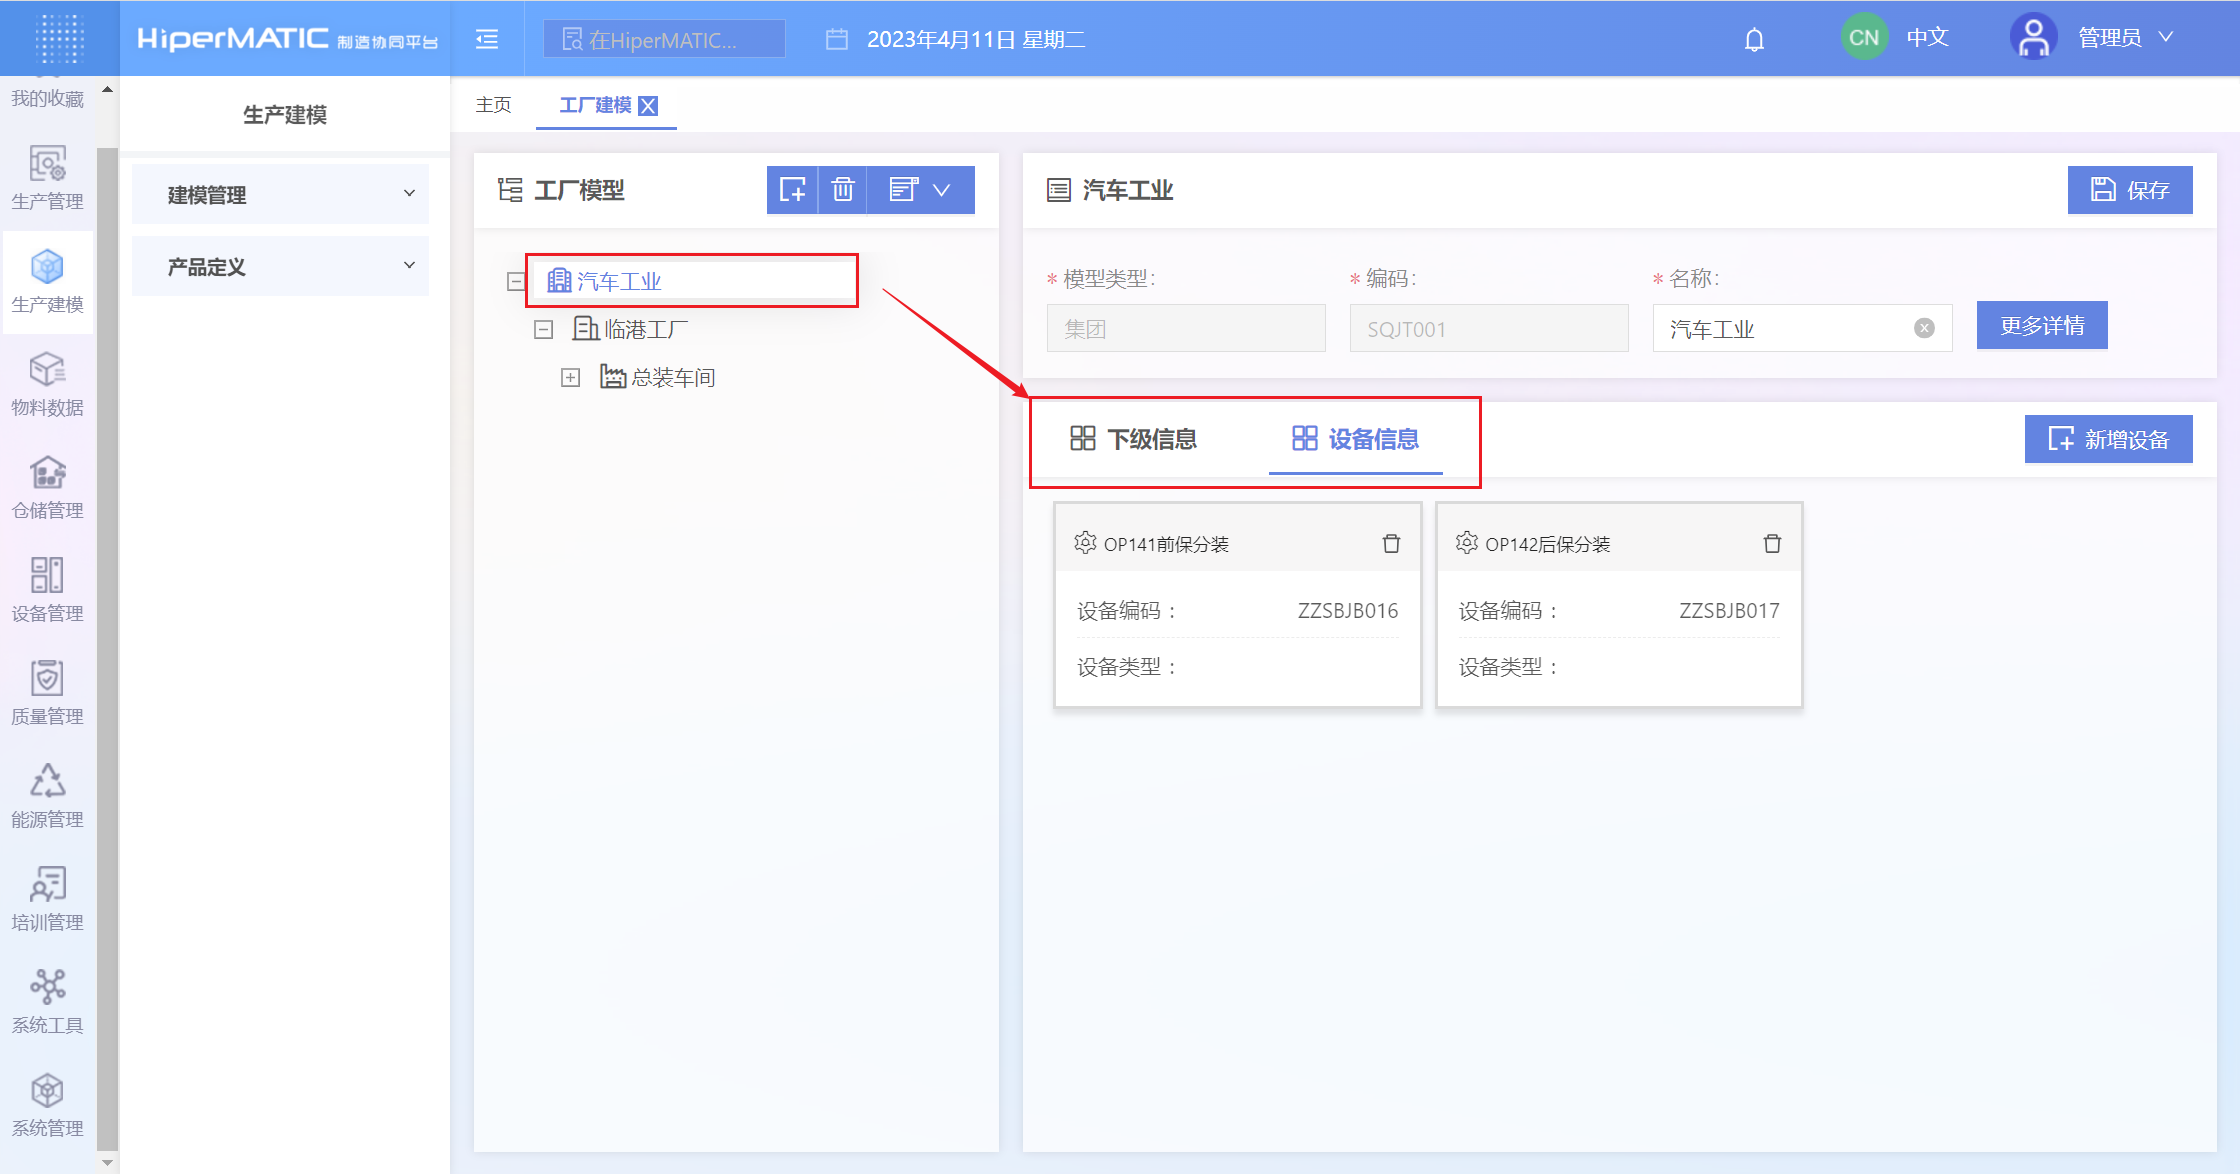This screenshot has height=1174, width=2240.
Task: Collapse the 汽车工业 tree node
Action: coord(516,281)
